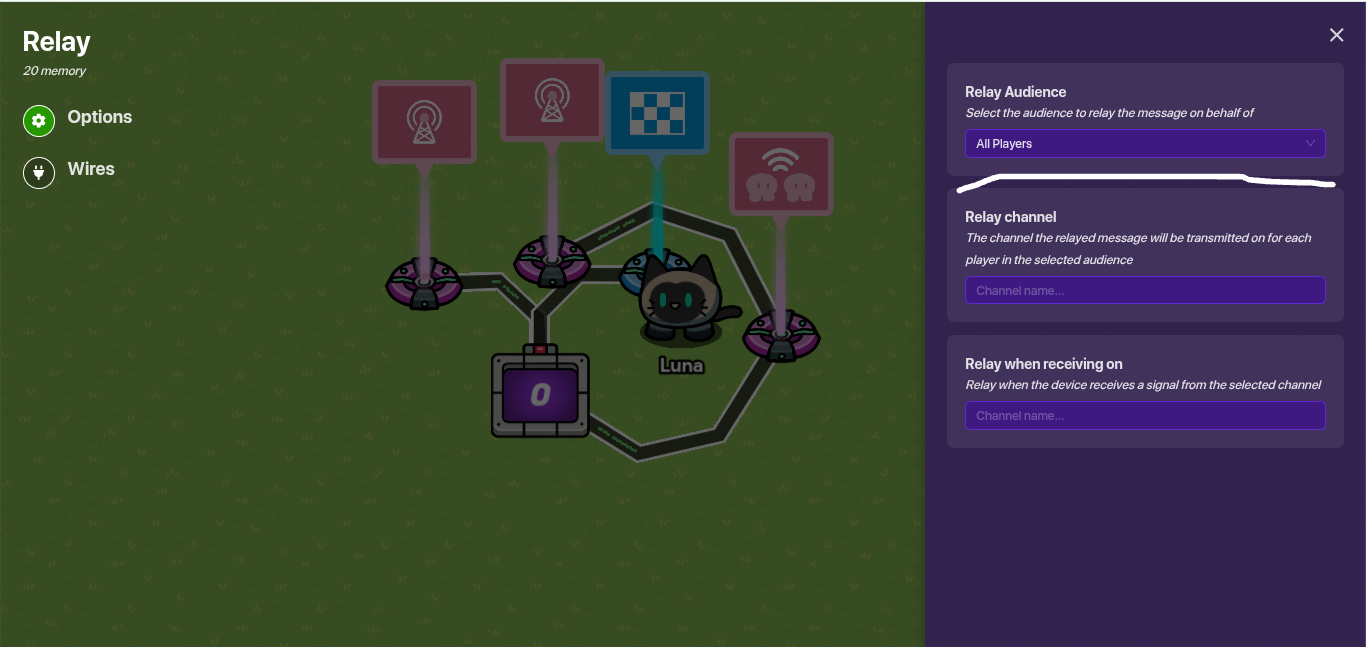Click the Luna cat character
The image size is (1366, 647).
click(682, 300)
